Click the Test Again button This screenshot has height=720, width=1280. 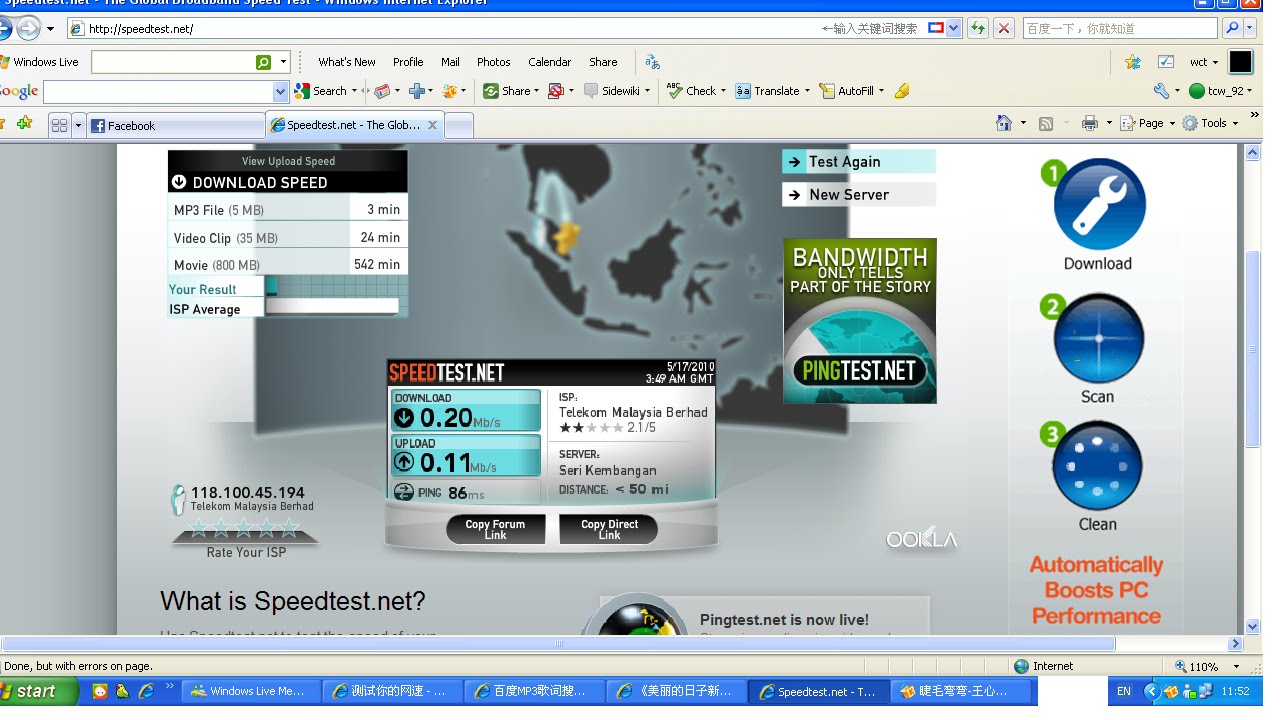pos(859,162)
